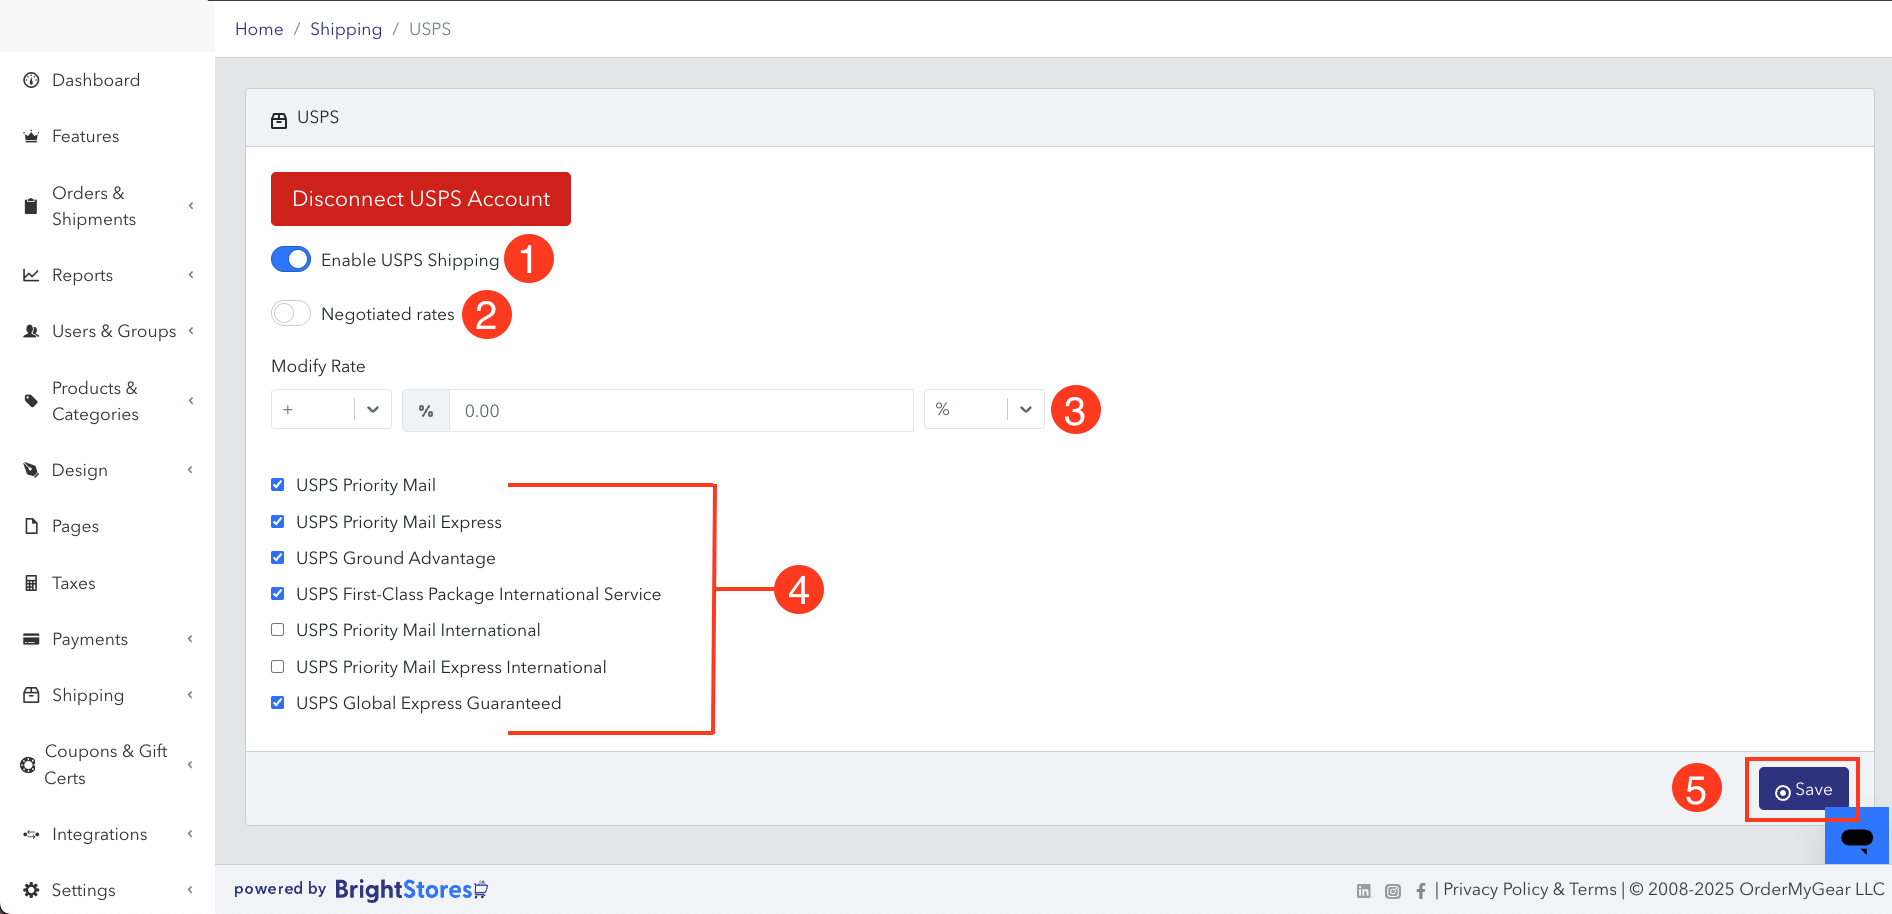Click the USPS package icon in panel header
This screenshot has width=1892, height=914.
click(x=279, y=120)
